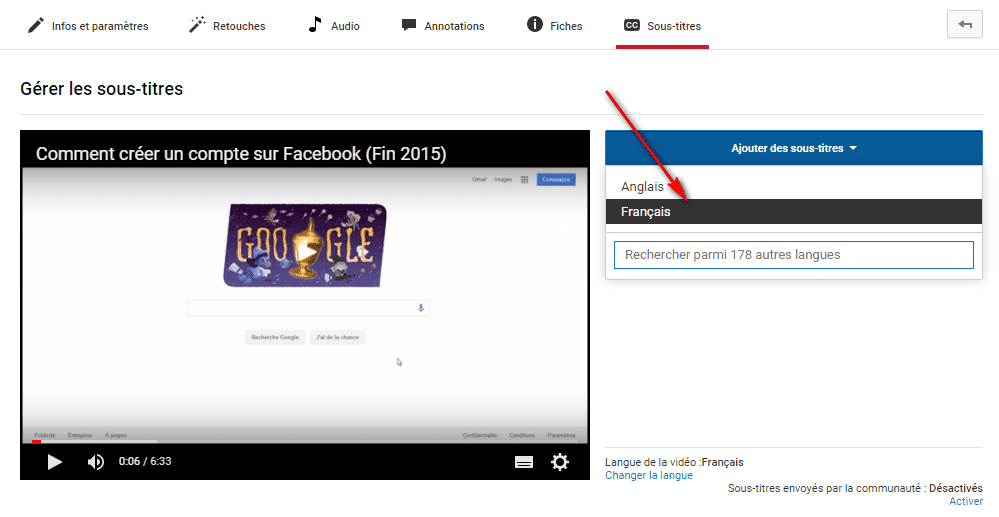Click the pencil icon for Infos et paramètres
This screenshot has height=517, width=999.
pyautogui.click(x=36, y=25)
